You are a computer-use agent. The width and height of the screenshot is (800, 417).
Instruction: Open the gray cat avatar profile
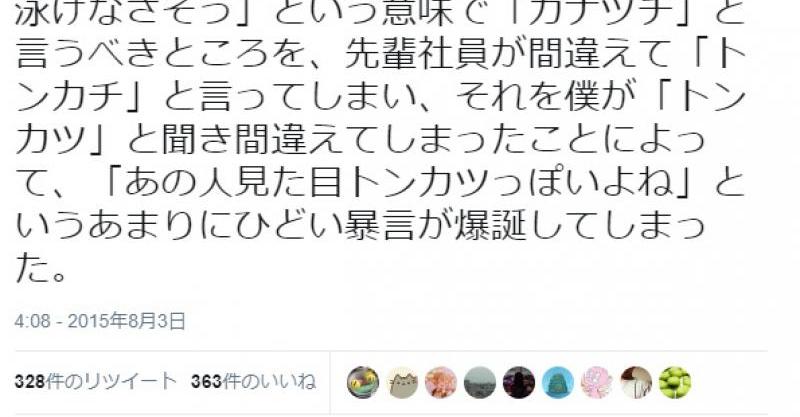(x=402, y=382)
